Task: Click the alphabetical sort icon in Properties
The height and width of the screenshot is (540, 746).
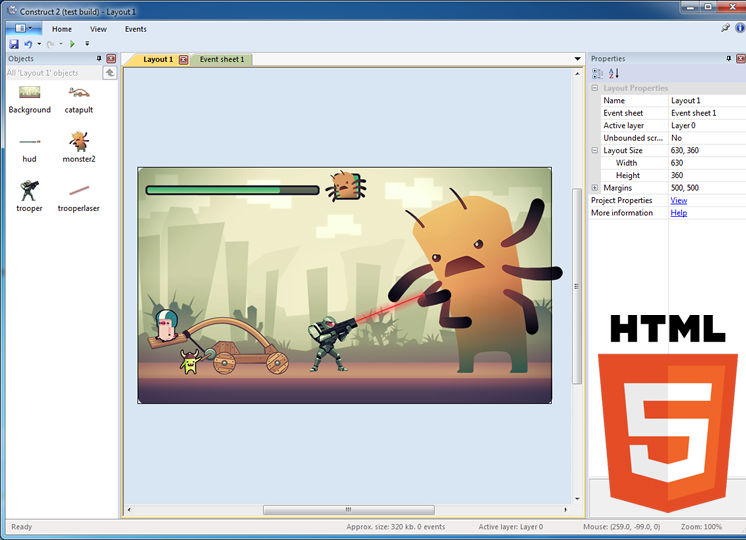Action: point(614,73)
